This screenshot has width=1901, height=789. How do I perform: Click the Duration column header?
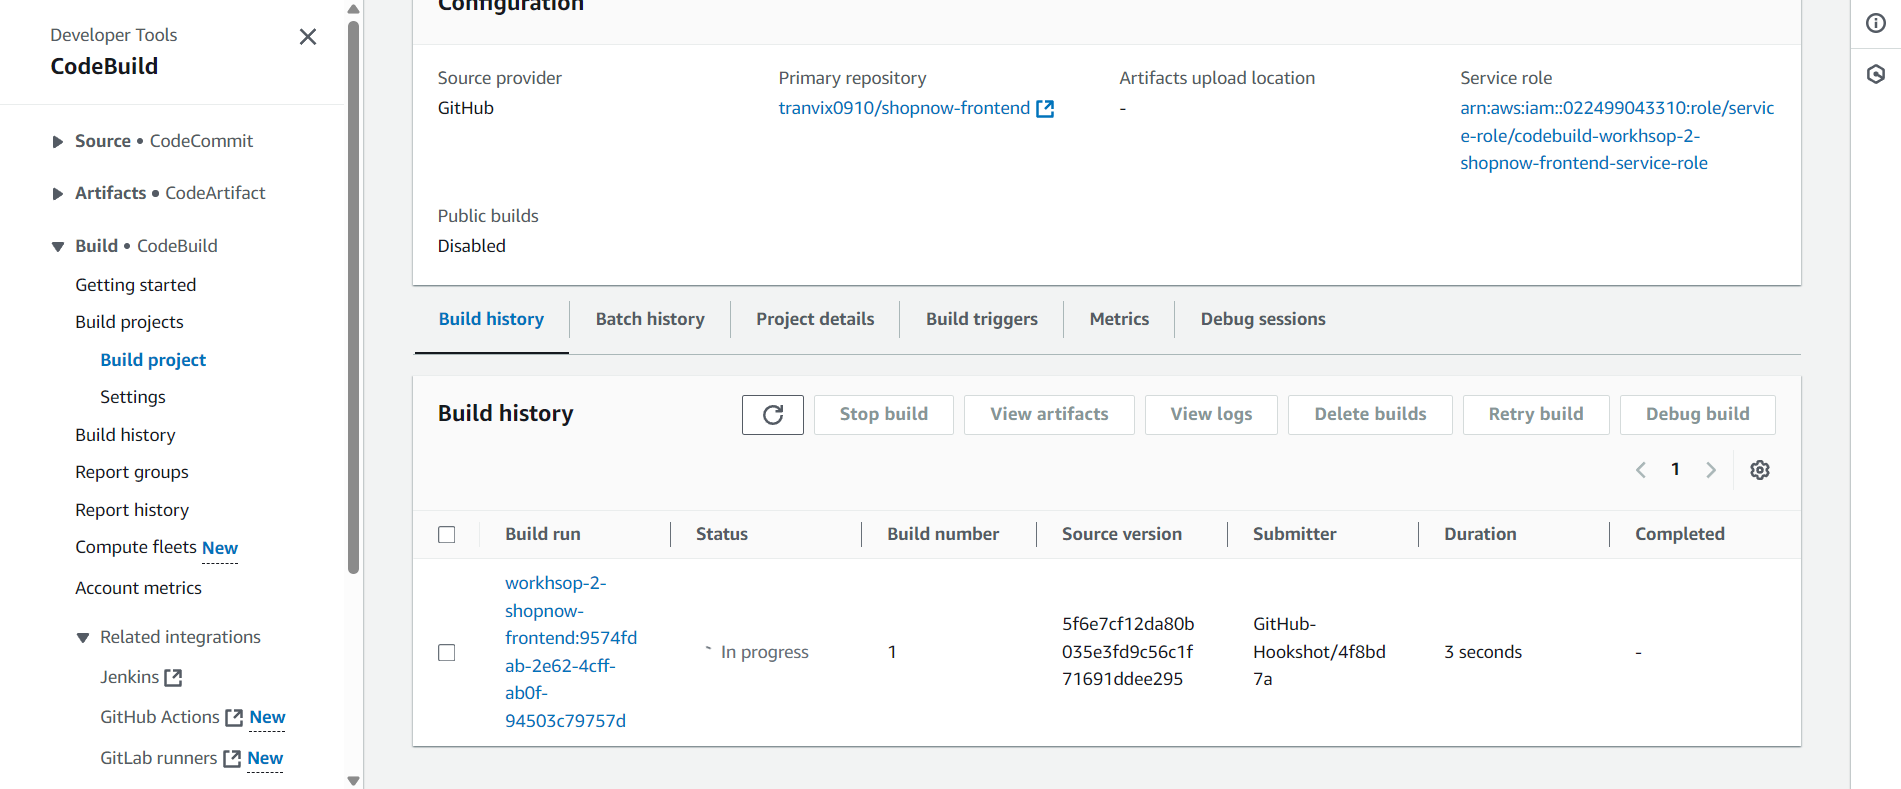coord(1480,534)
